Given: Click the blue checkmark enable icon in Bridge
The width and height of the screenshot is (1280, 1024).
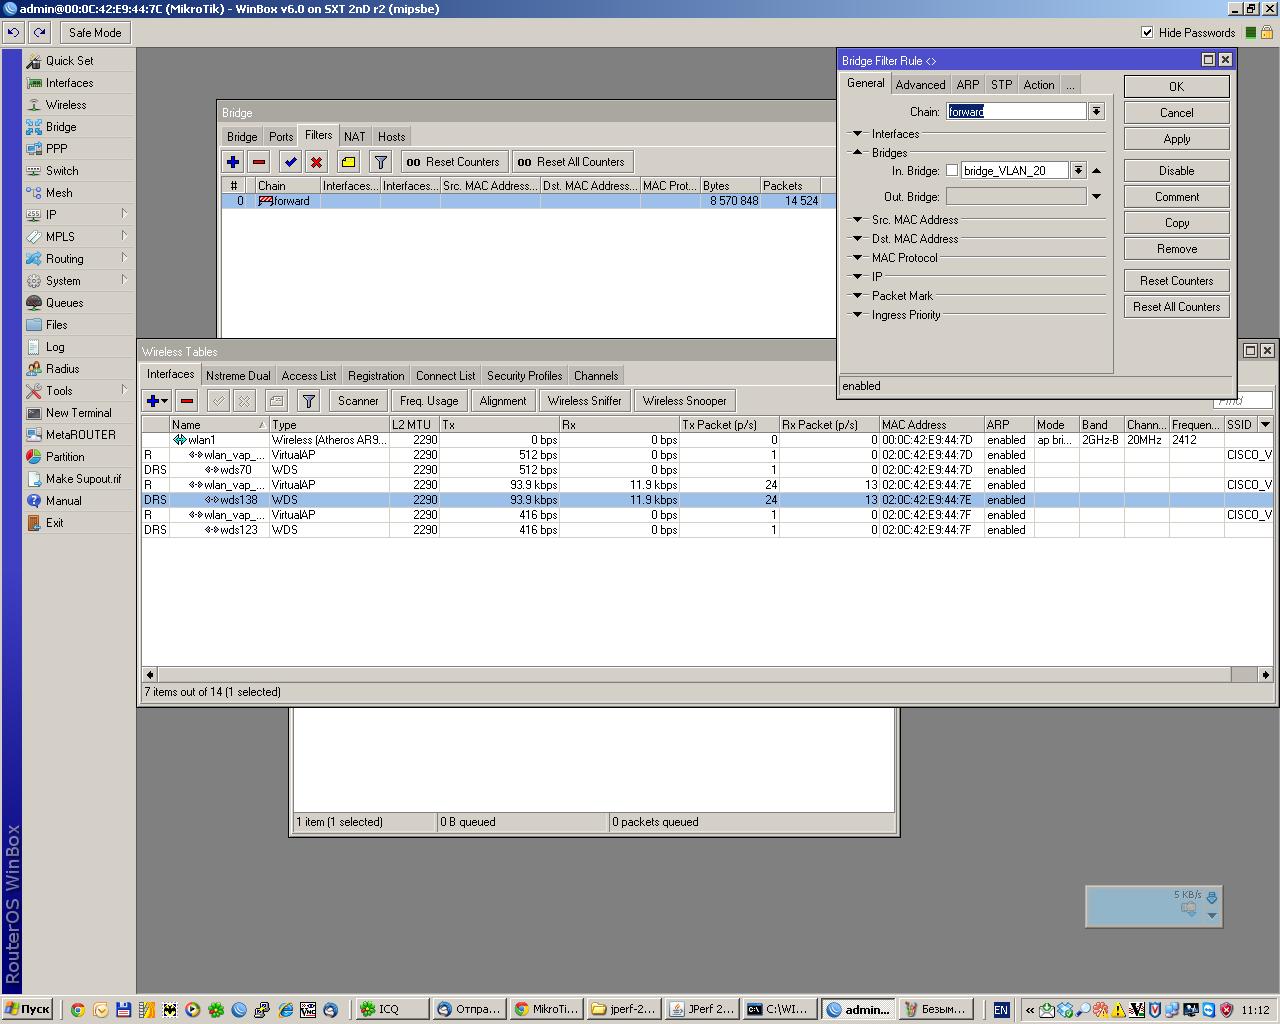Looking at the screenshot, I should [290, 162].
